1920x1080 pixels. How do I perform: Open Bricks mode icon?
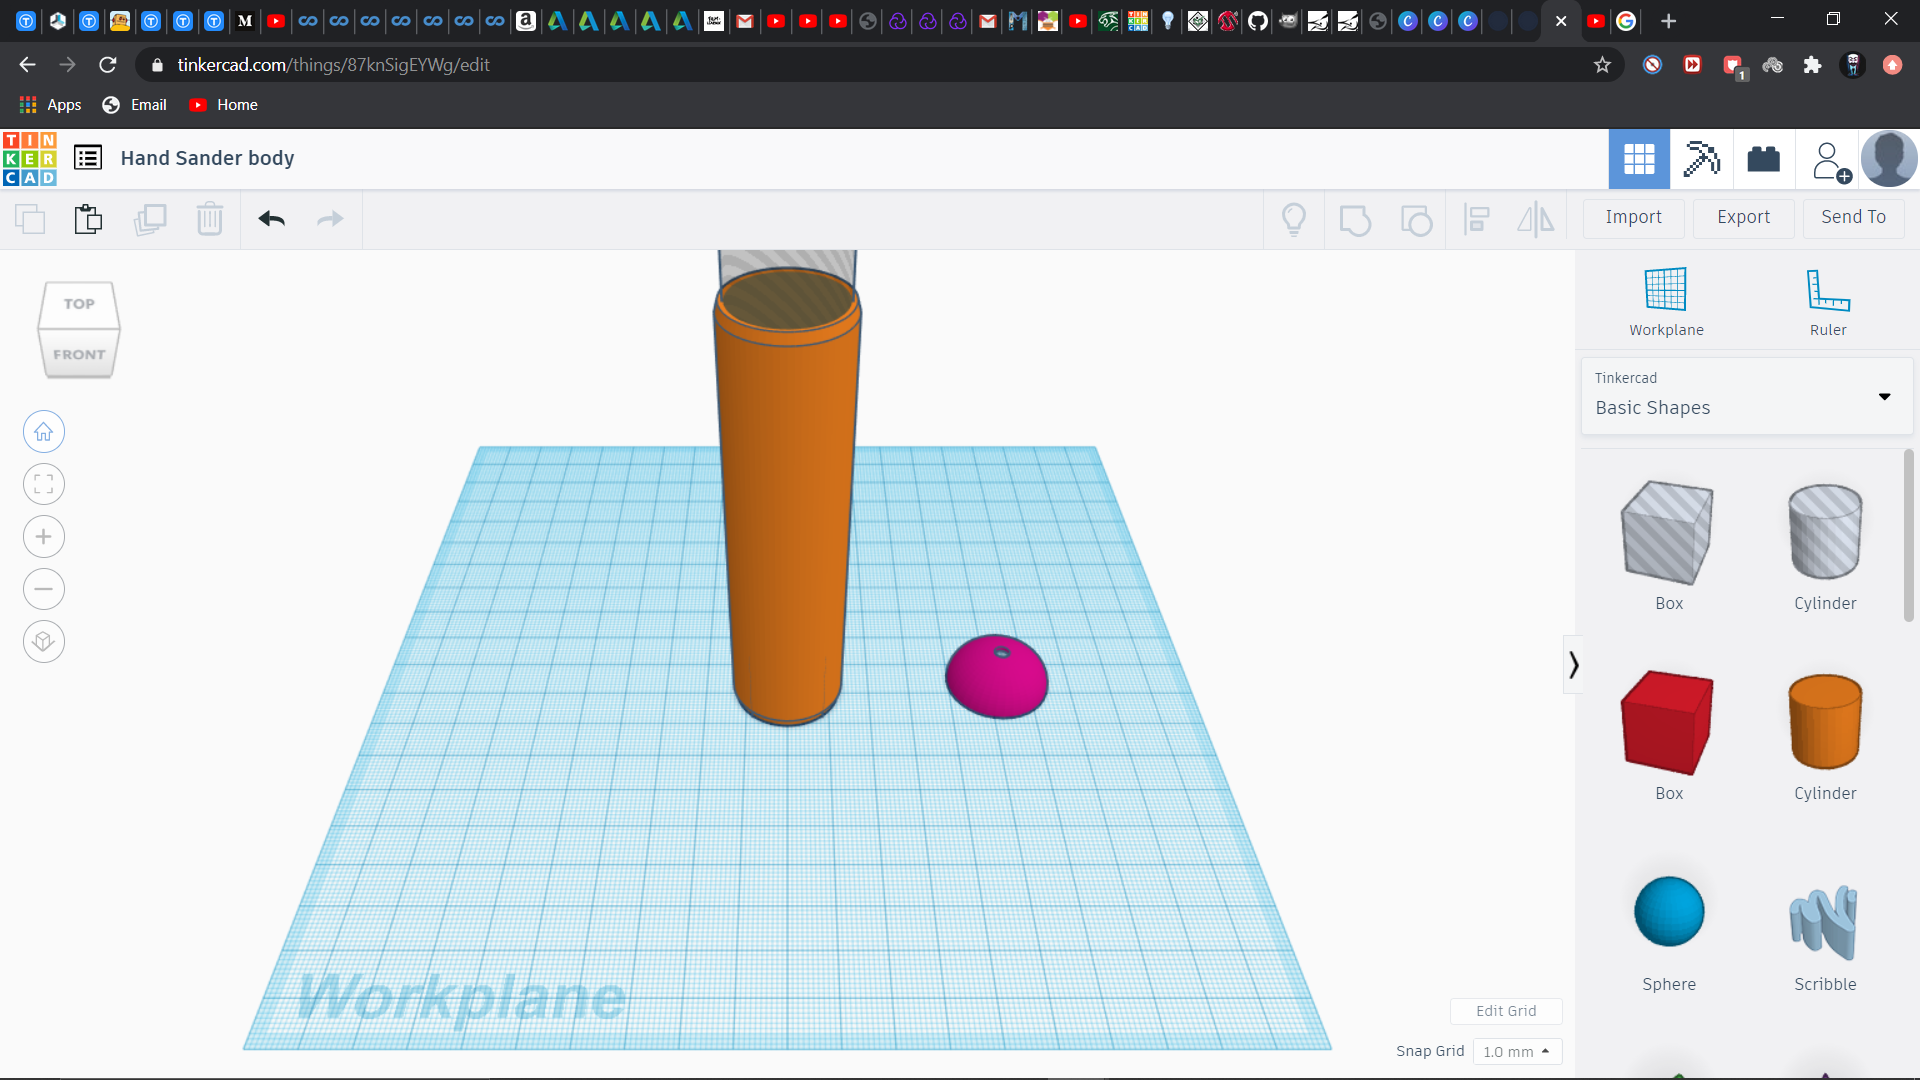[x=1763, y=158]
